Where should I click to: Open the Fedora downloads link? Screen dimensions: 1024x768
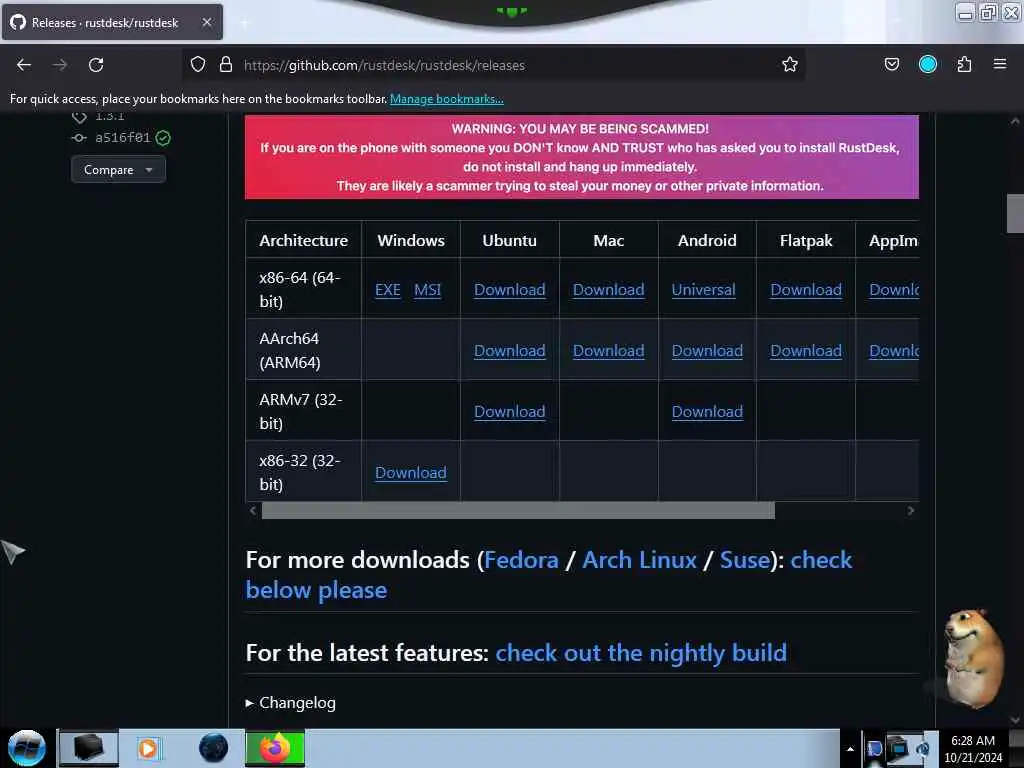coord(521,560)
